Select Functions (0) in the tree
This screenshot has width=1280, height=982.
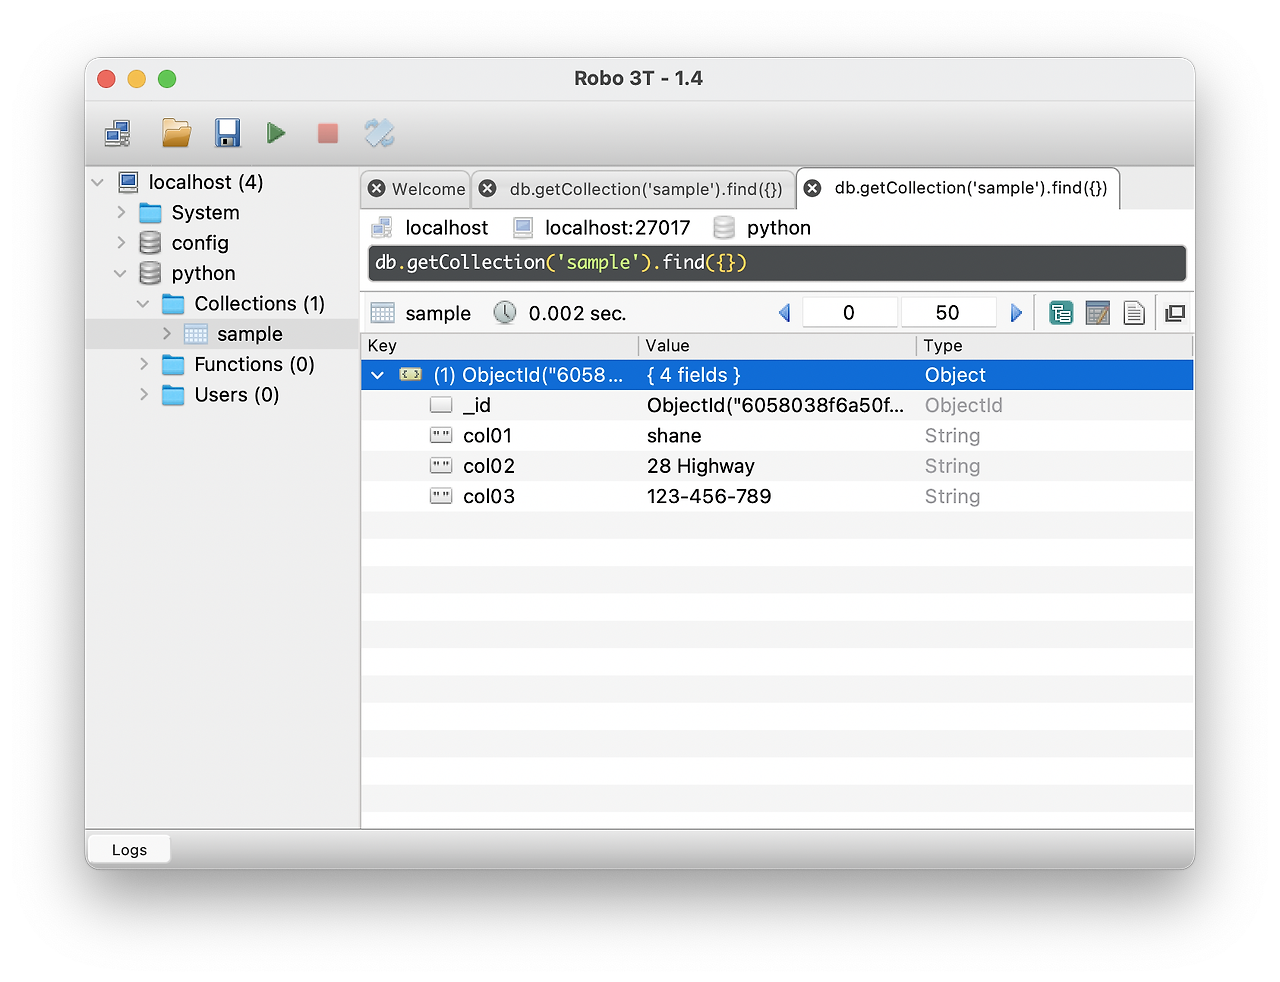click(x=255, y=364)
